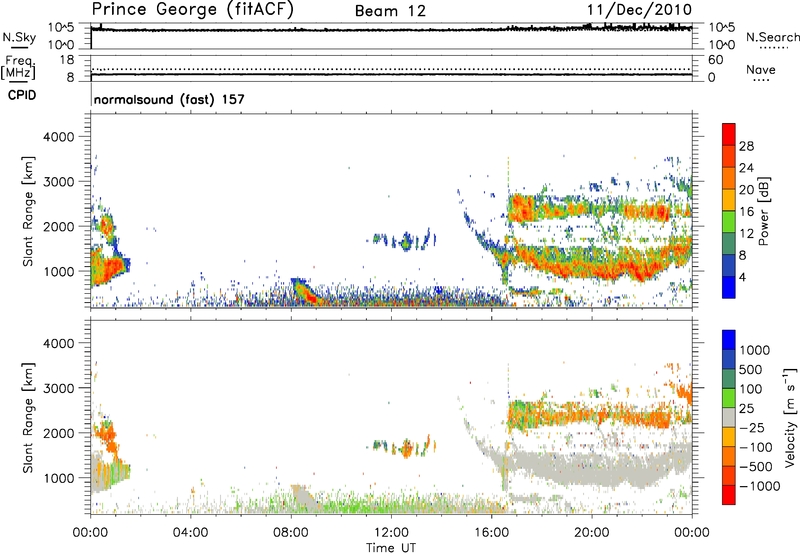The width and height of the screenshot is (800, 554).
Task: Select the "Freq. [MHz]" axis label
Action: pyautogui.click(x=18, y=67)
